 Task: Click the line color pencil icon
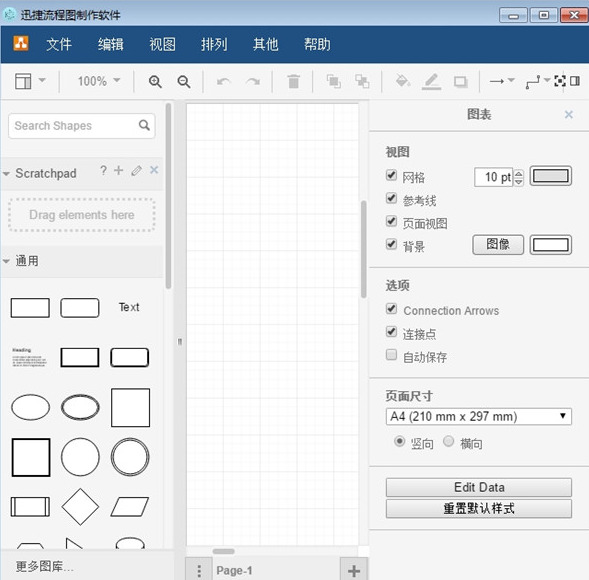[x=431, y=81]
